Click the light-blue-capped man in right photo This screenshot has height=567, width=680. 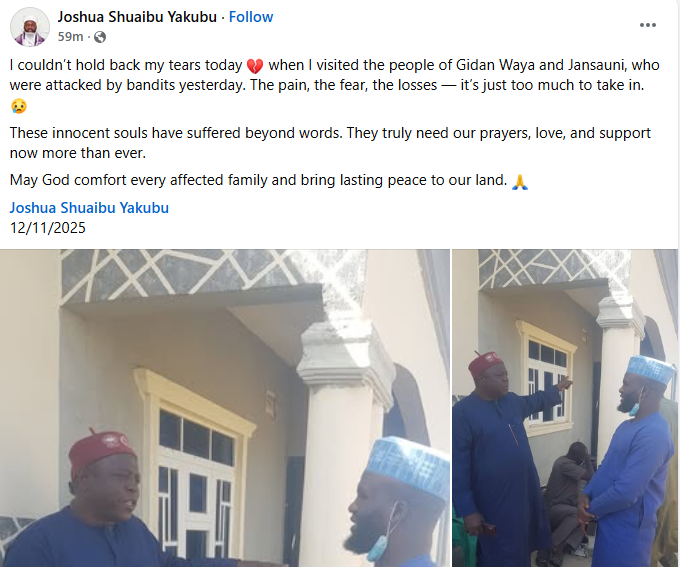pos(629,460)
